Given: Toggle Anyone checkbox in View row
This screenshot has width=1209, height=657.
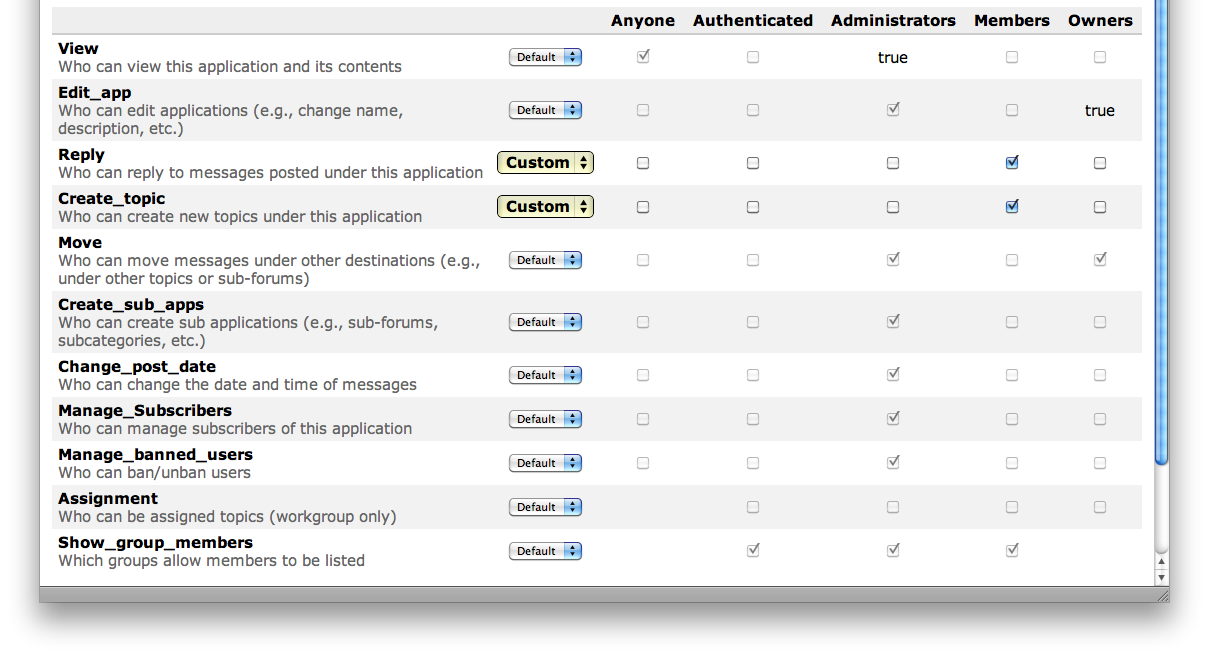Looking at the screenshot, I should (x=643, y=57).
